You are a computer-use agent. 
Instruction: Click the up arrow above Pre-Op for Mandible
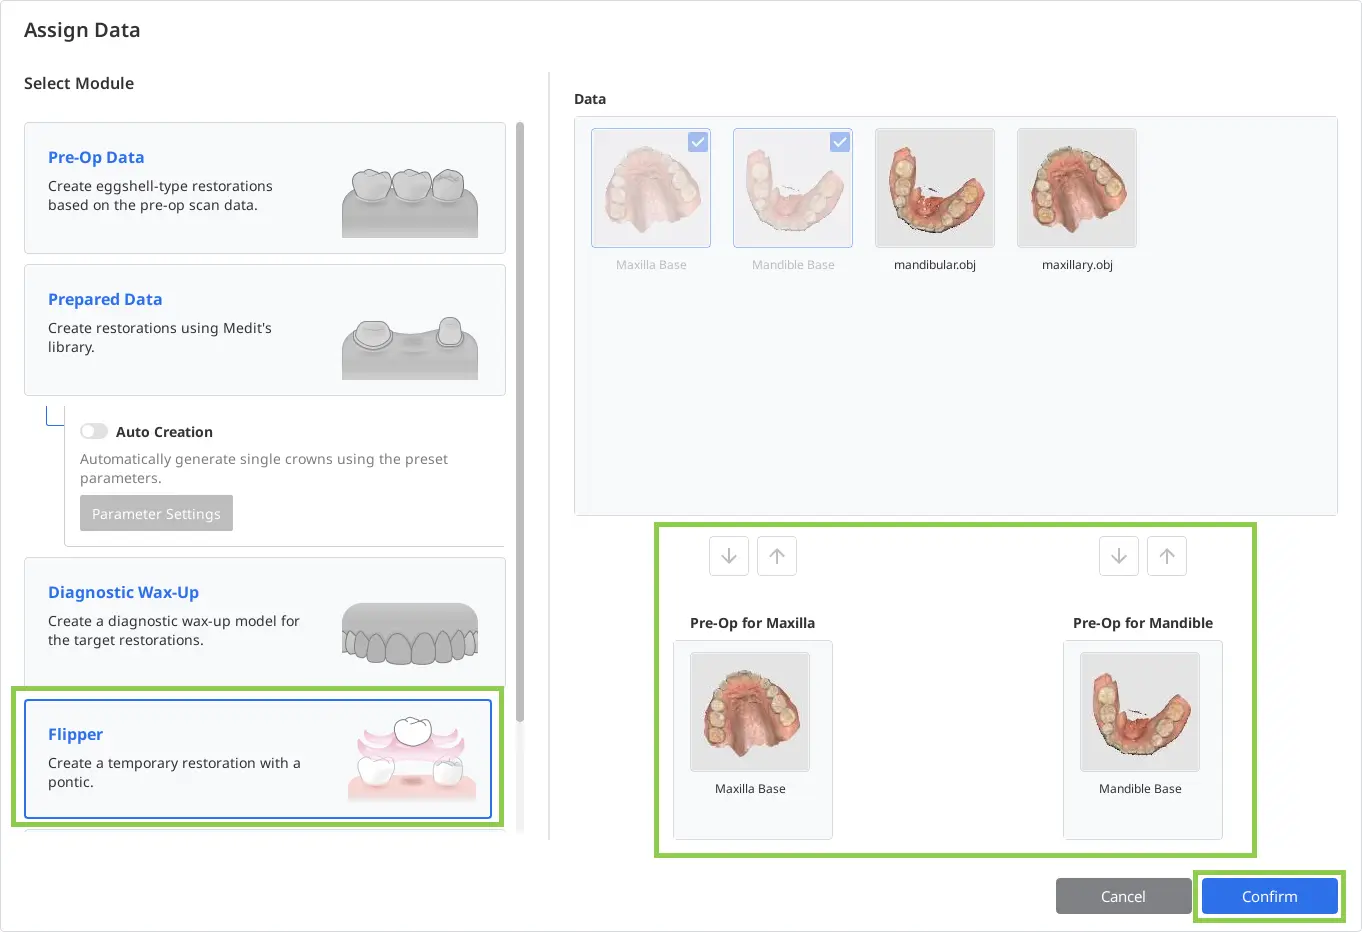[1167, 556]
